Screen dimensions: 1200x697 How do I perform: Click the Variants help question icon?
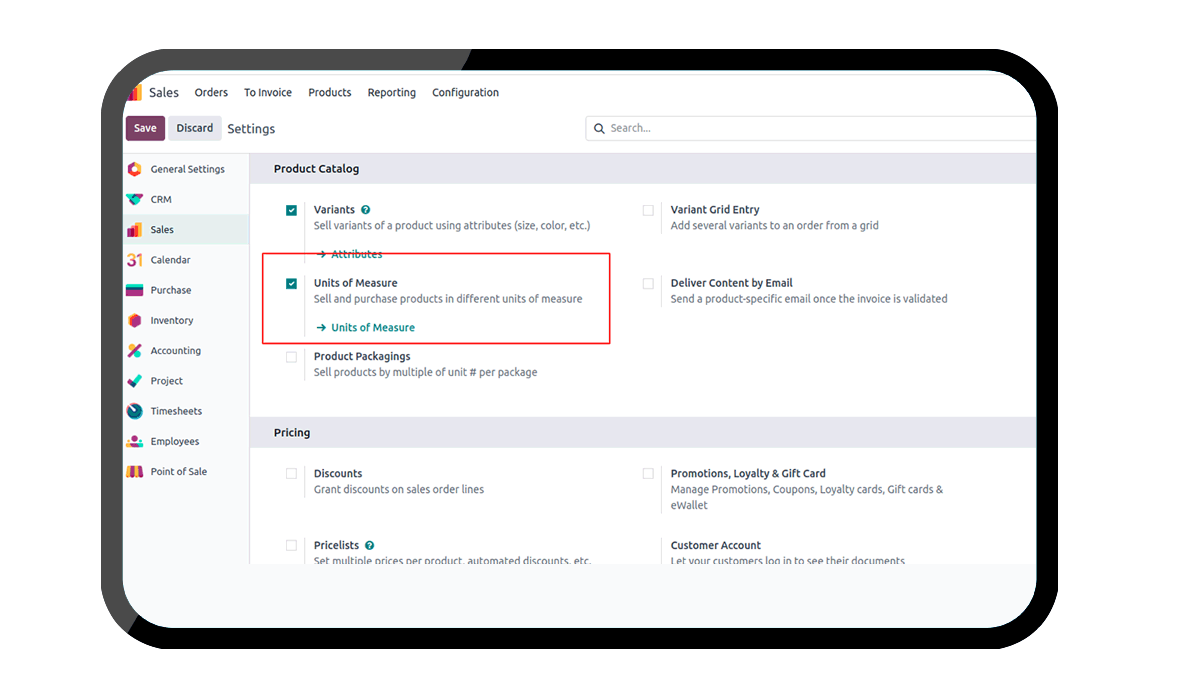[366, 210]
